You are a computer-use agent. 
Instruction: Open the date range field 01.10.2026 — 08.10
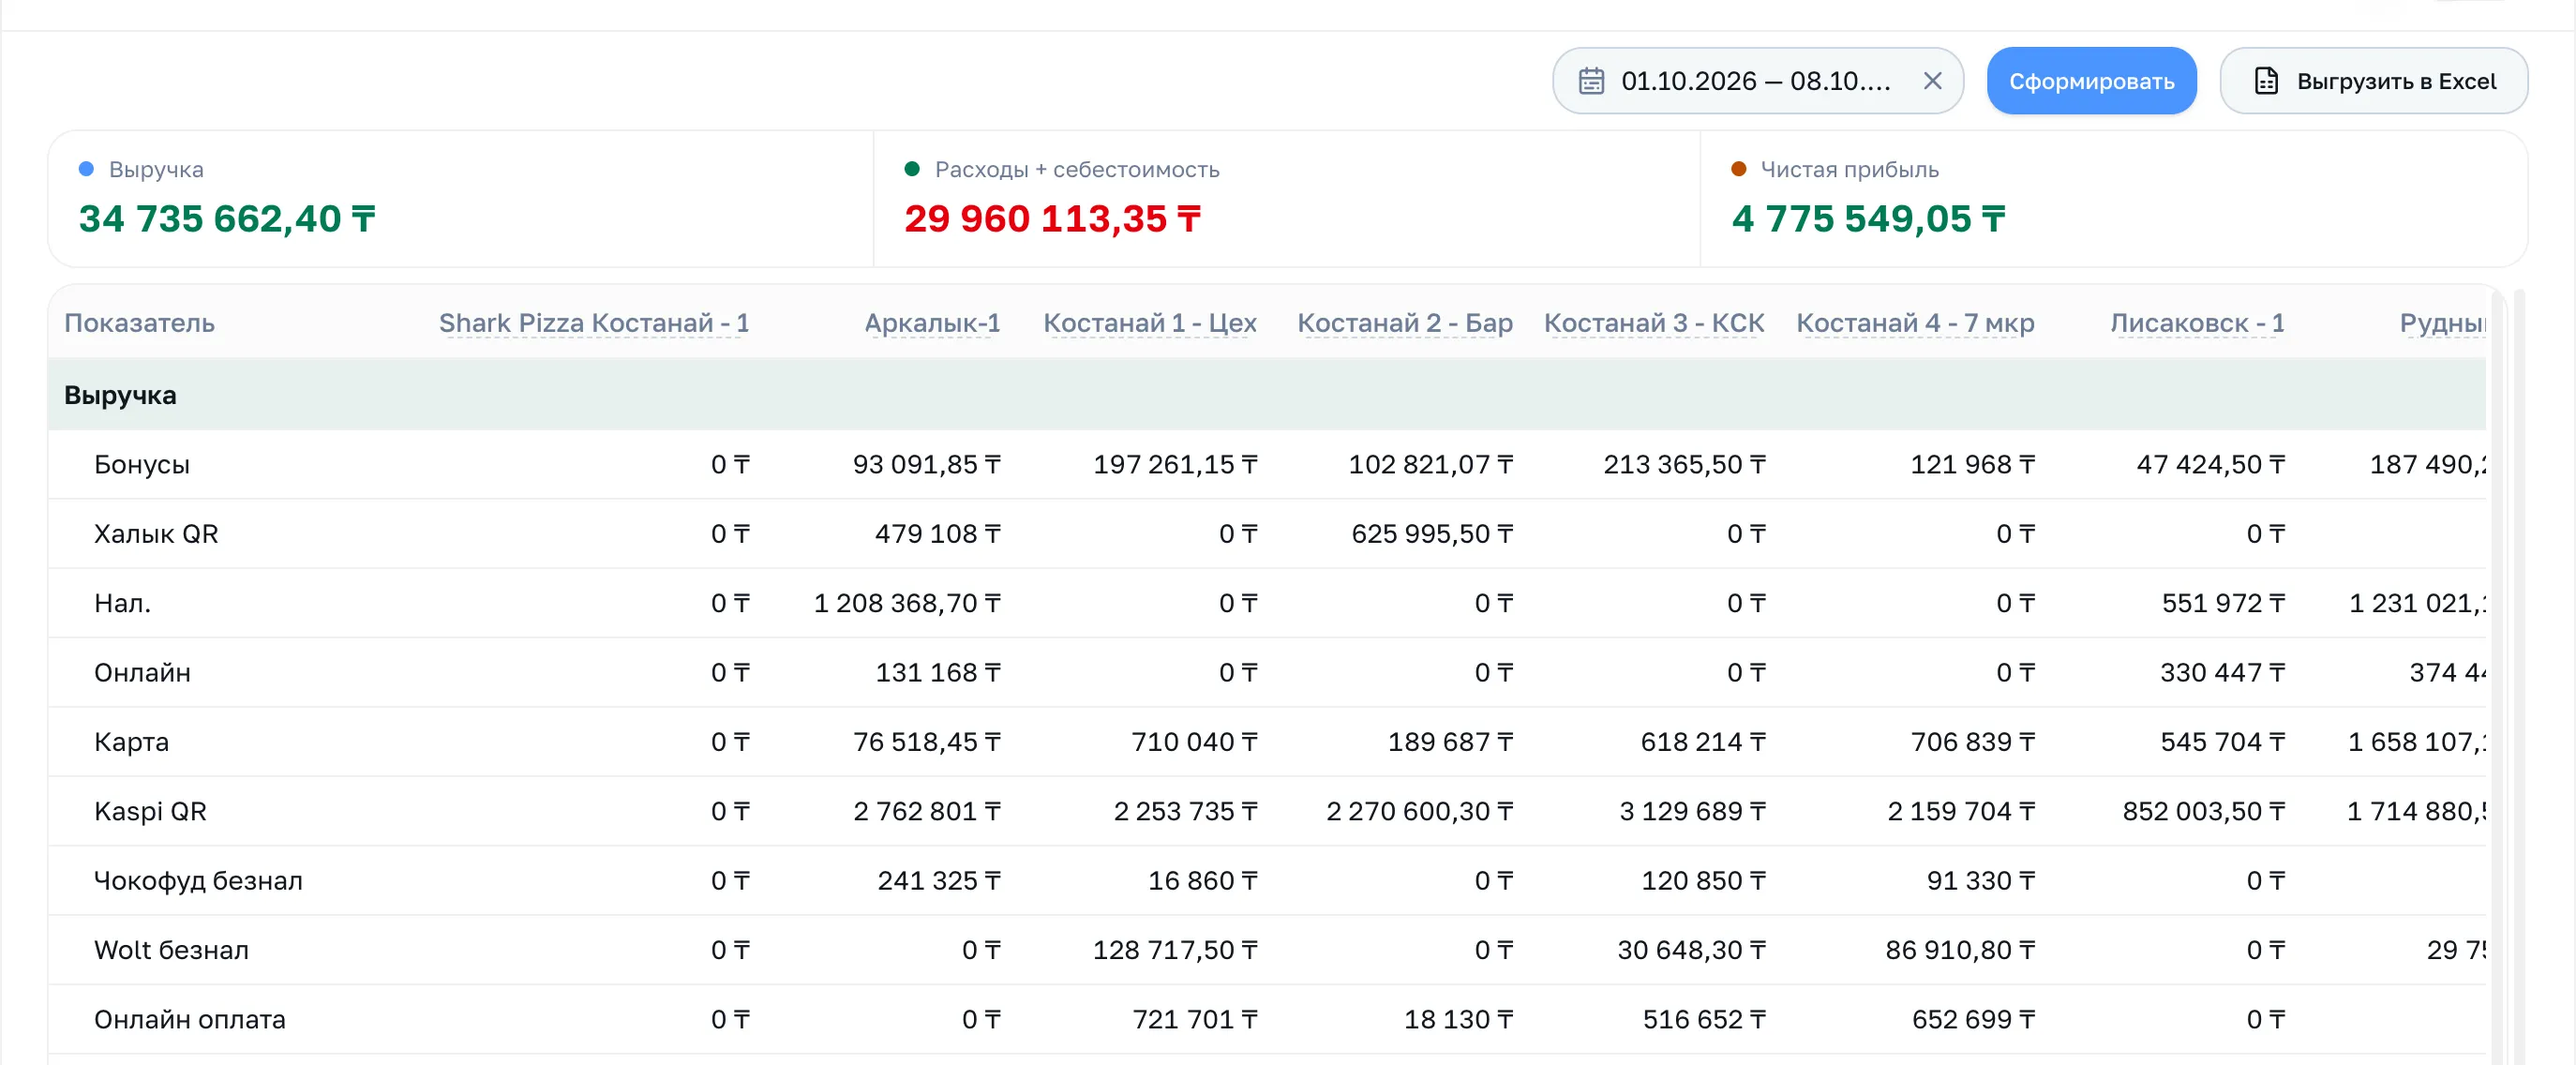1757,81
